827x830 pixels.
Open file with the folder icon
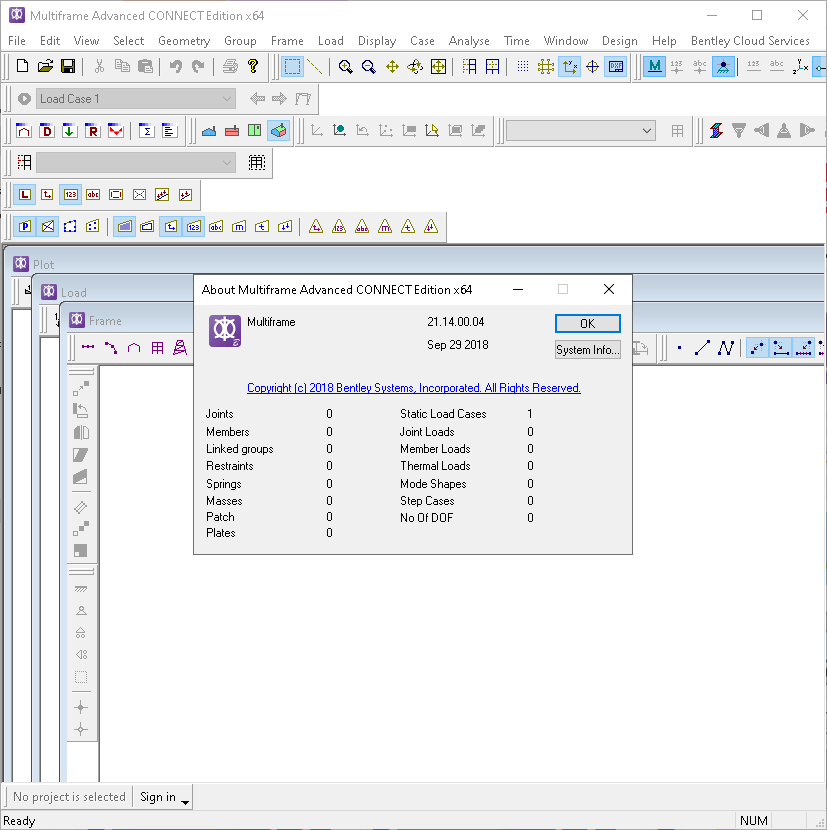click(x=45, y=67)
